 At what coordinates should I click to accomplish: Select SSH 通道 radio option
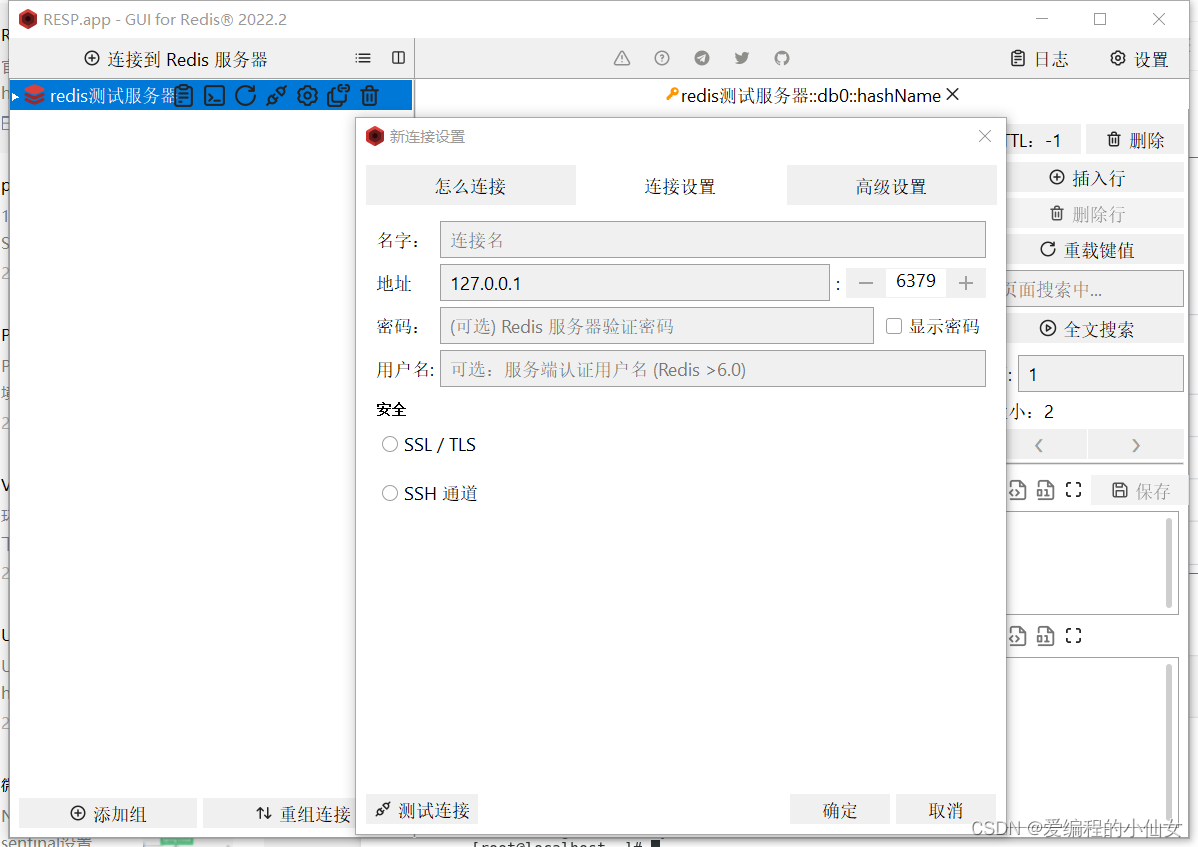tap(390, 493)
